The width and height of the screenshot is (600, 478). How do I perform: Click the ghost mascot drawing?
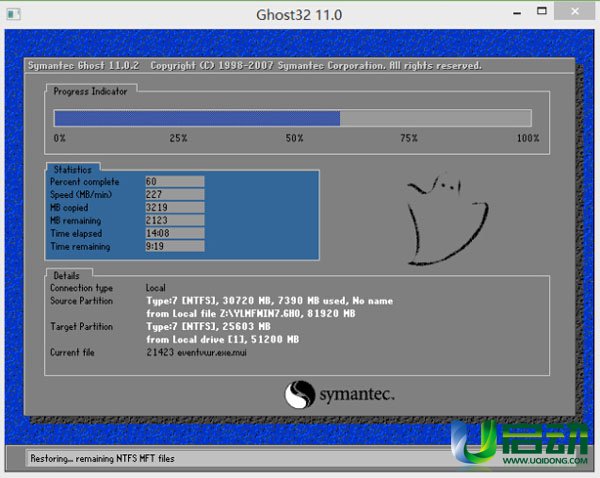[447, 220]
